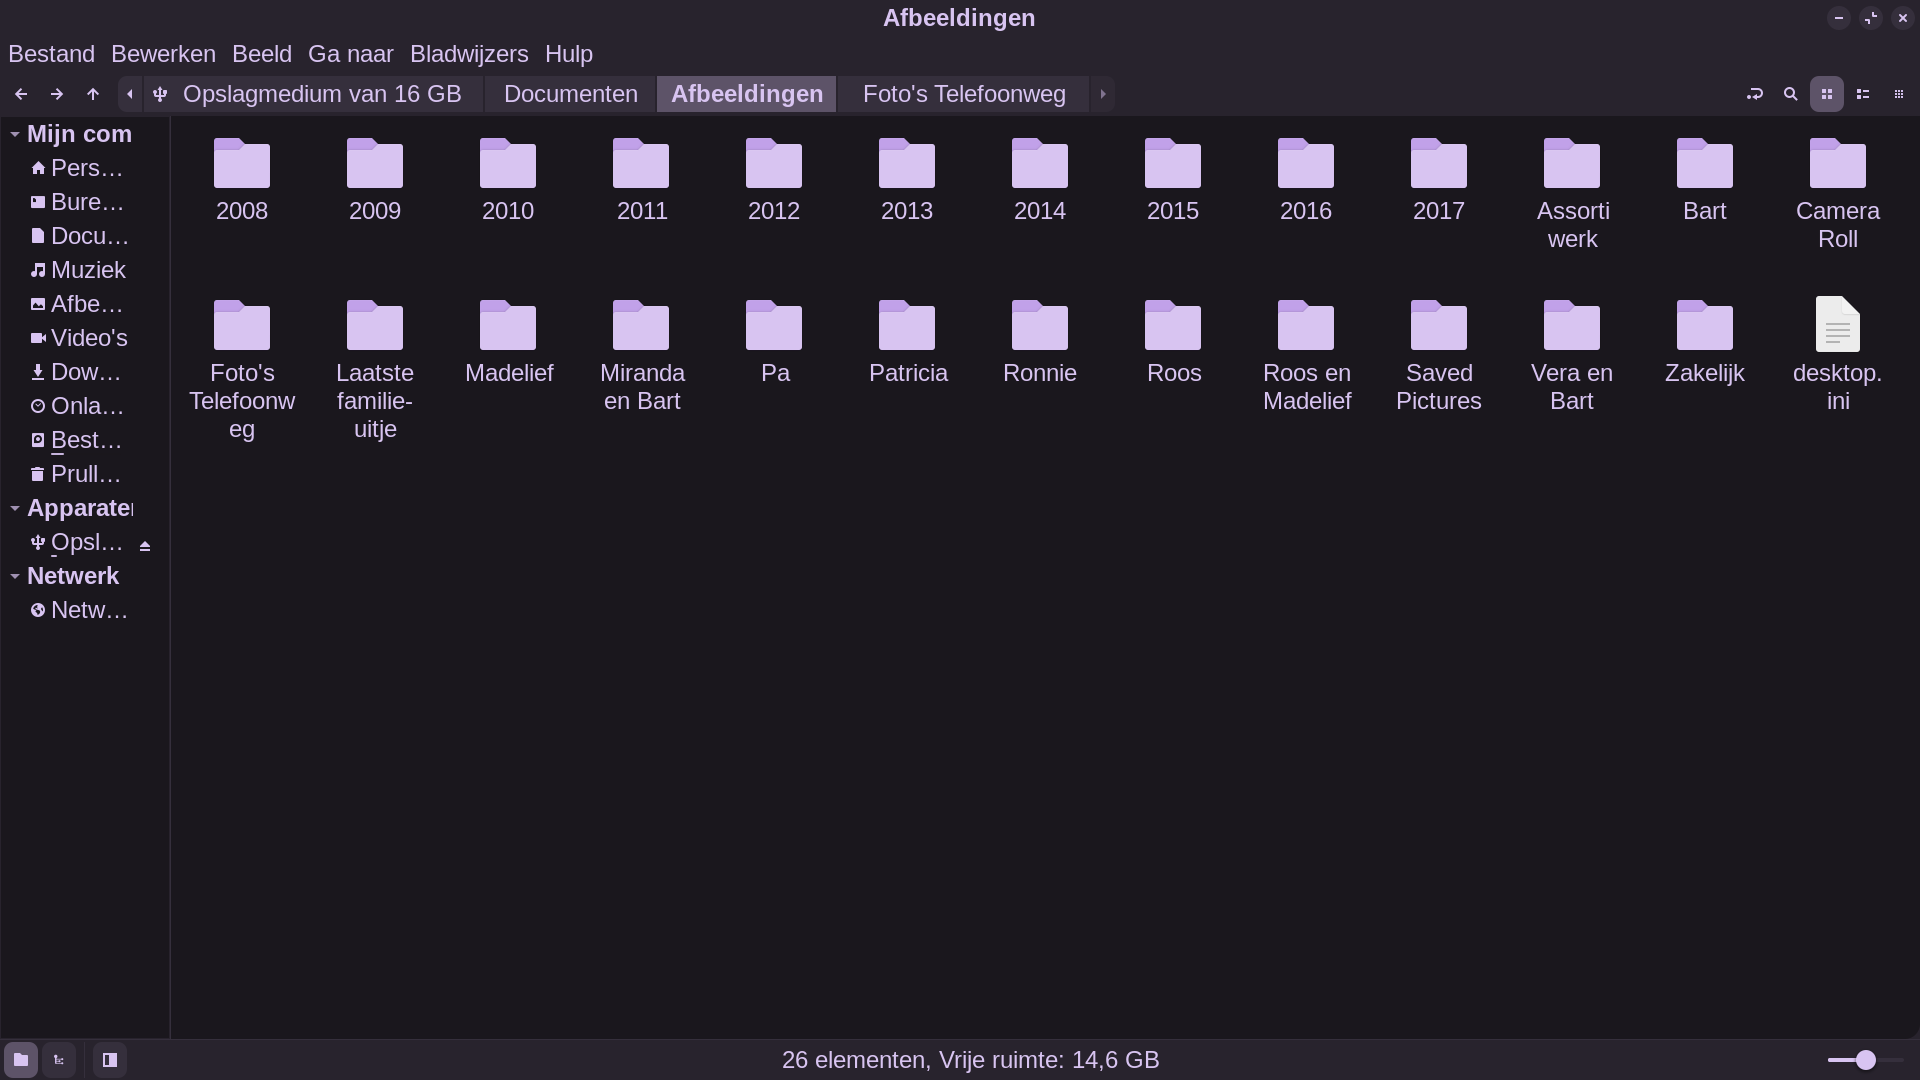The width and height of the screenshot is (1920, 1080).
Task: Open the desktop.ini file icon
Action: pyautogui.click(x=1837, y=325)
